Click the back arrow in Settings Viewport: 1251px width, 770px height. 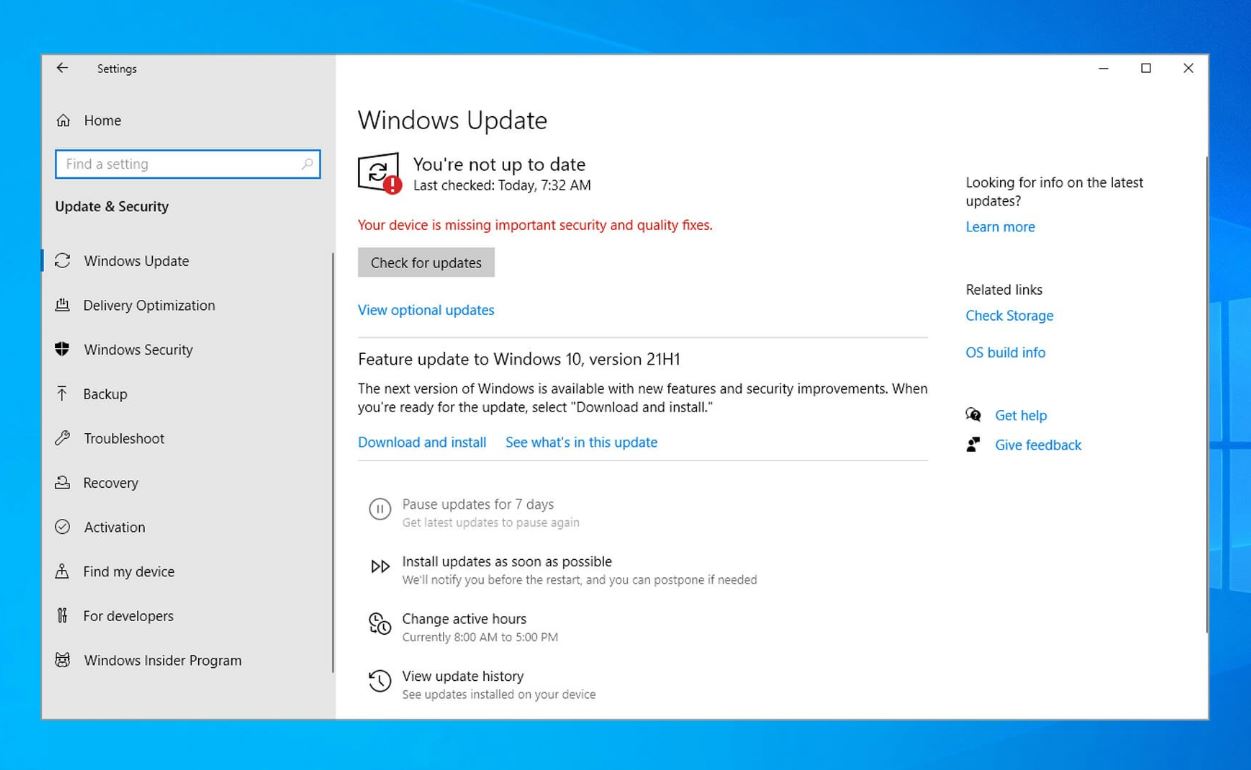(62, 68)
